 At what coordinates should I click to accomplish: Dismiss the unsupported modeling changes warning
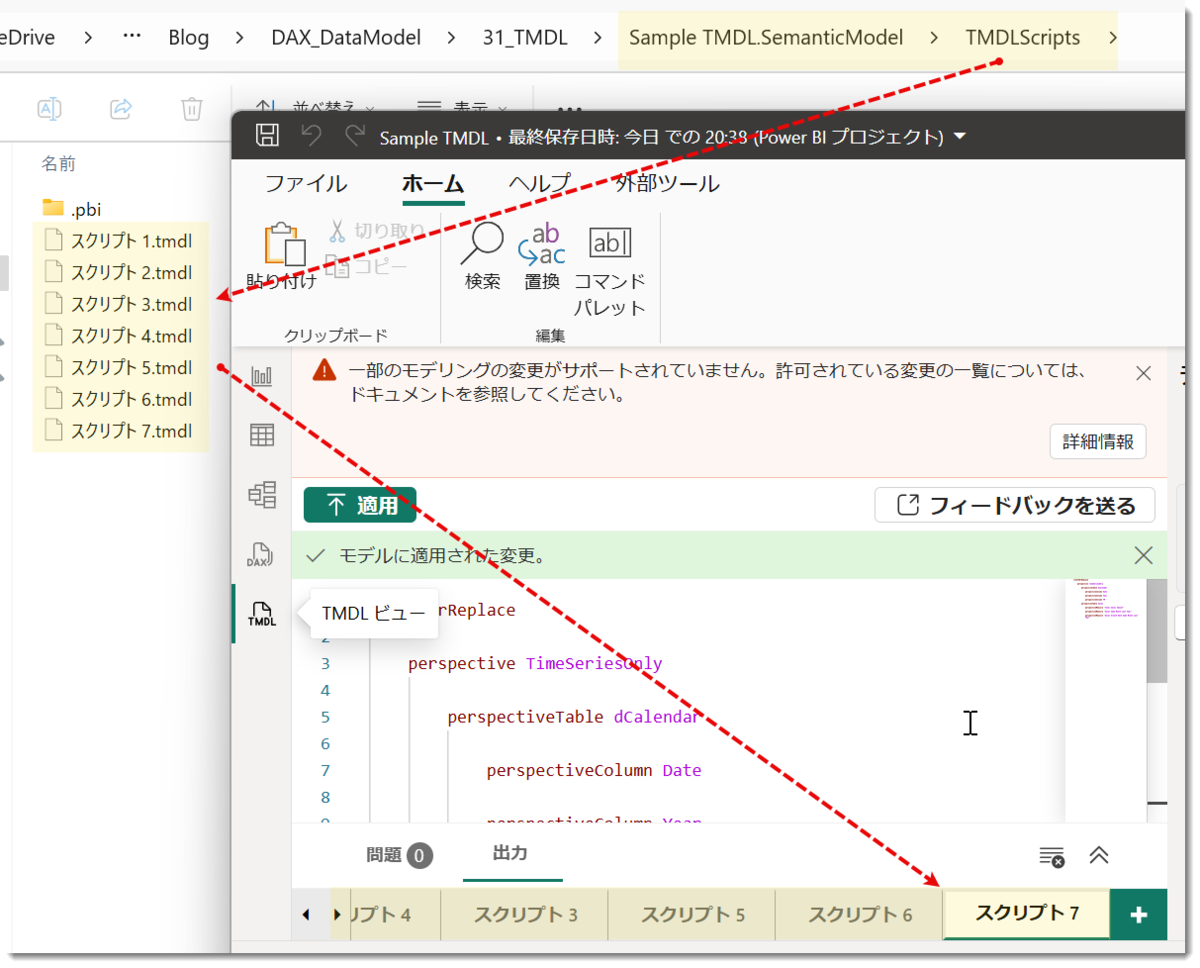[1145, 373]
